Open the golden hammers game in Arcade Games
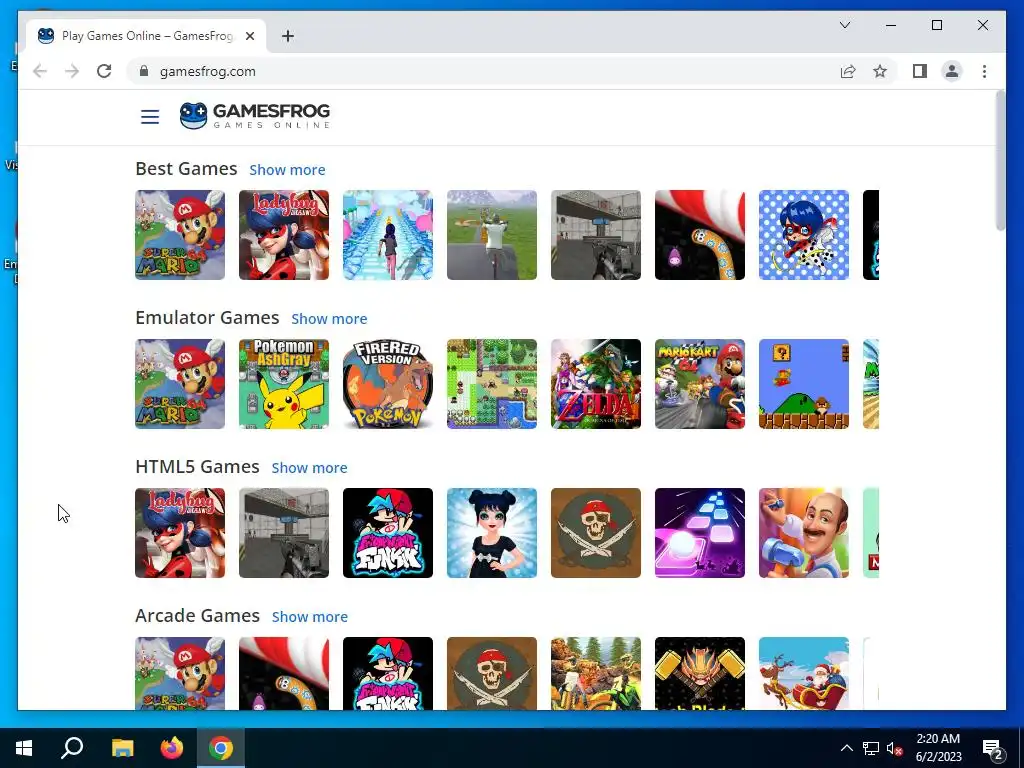The image size is (1024, 768). click(699, 673)
